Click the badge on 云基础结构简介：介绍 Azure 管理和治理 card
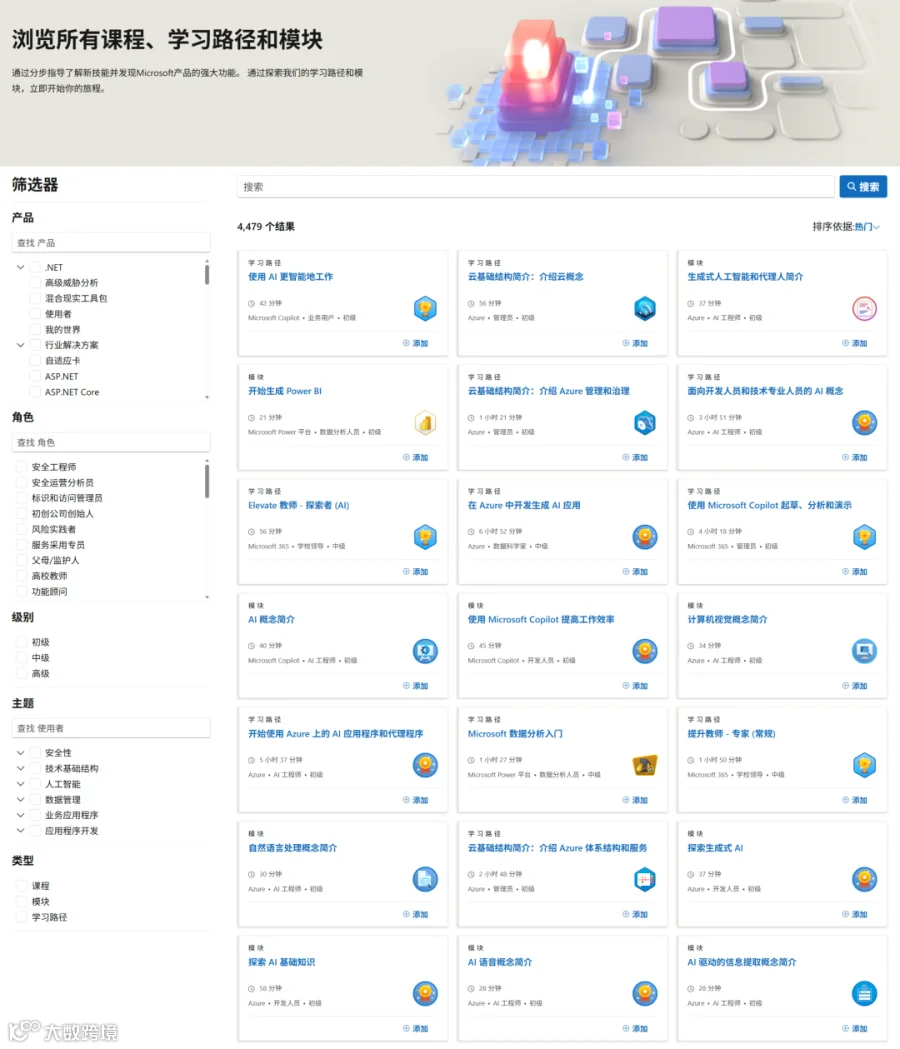Image resolution: width=900 pixels, height=1049 pixels. point(644,423)
